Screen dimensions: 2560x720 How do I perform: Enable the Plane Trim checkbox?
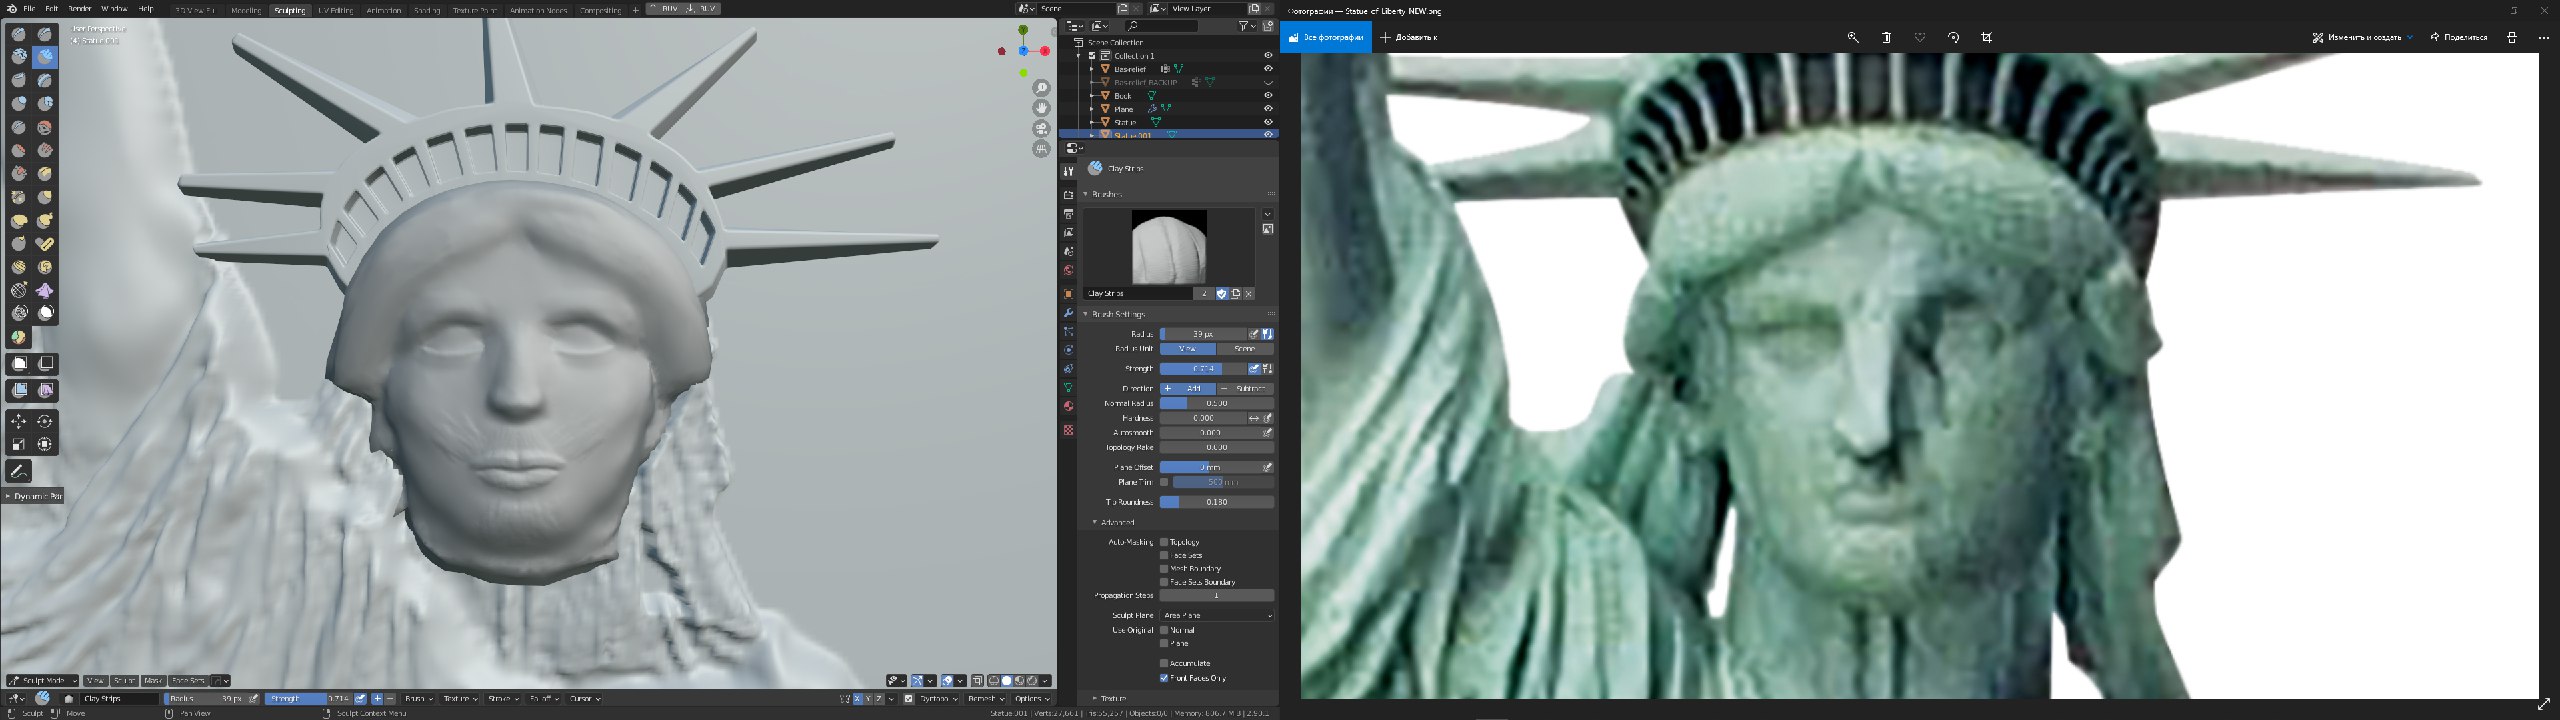(1164, 482)
